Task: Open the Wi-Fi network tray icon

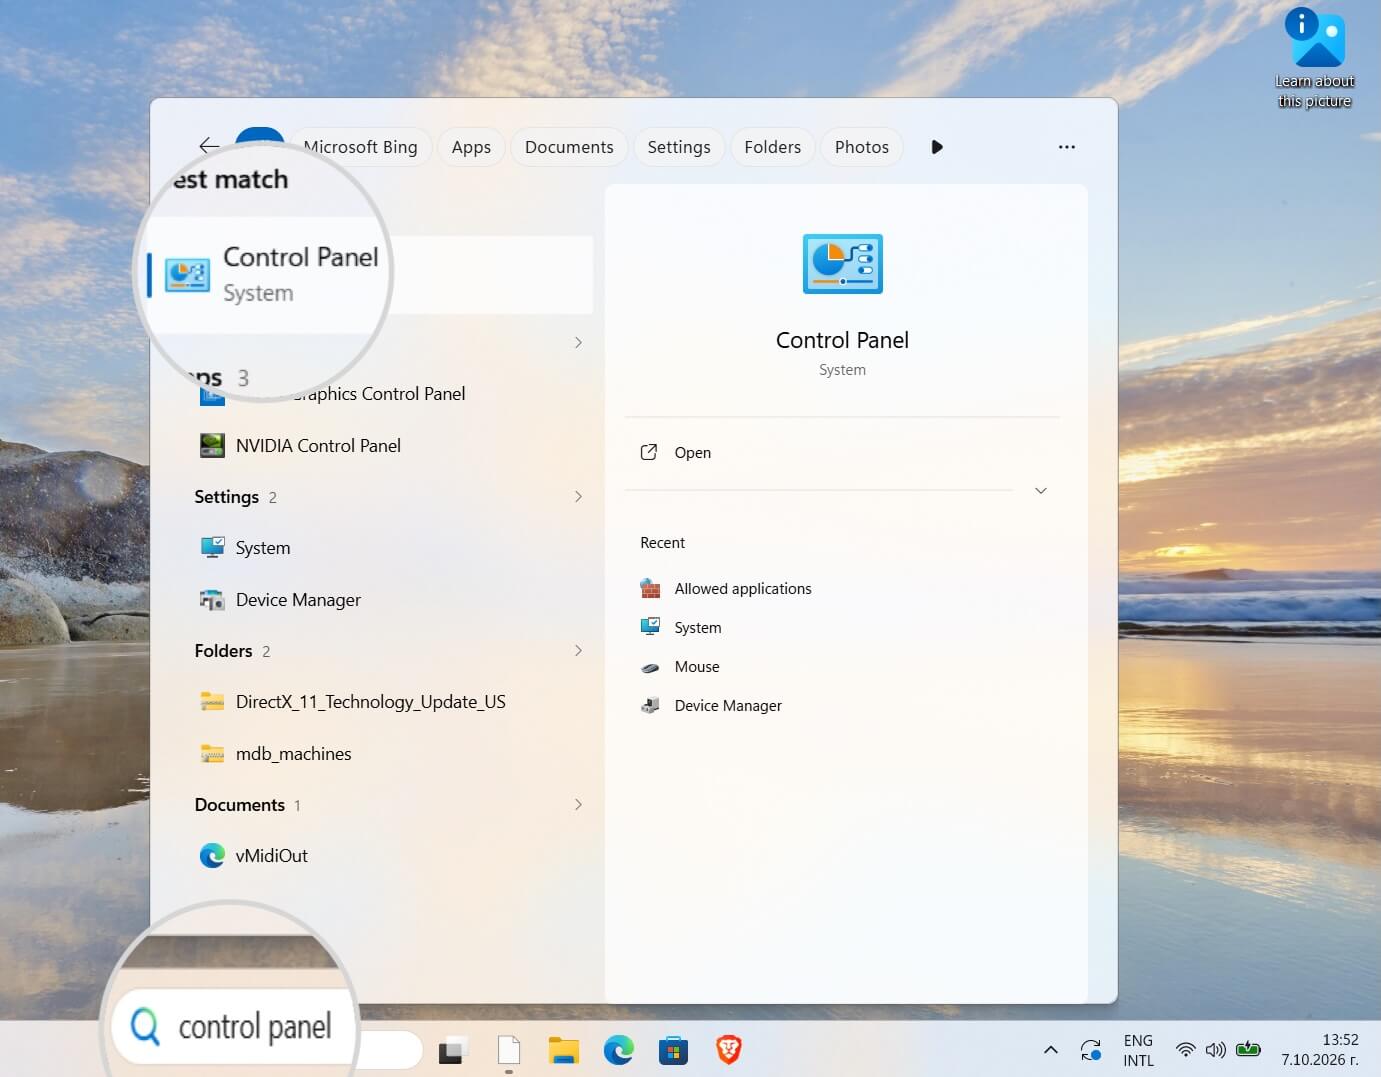Action: point(1185,1050)
